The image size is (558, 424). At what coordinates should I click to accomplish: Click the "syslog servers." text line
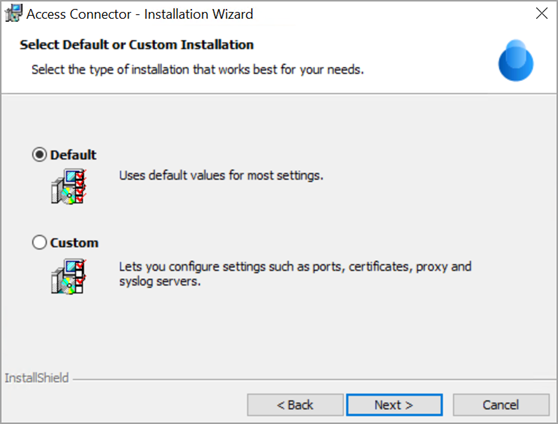click(160, 281)
